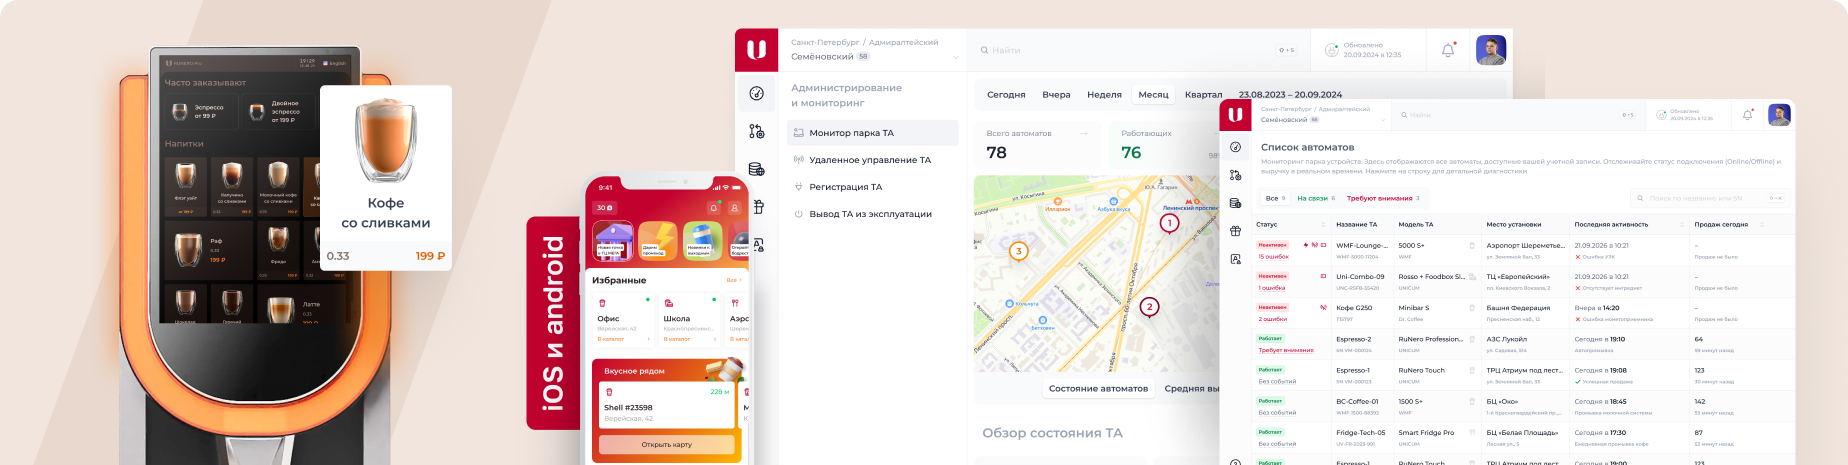This screenshot has width=1848, height=465.
Task: Select 'Монитор парка ТА' menu item
Action: 873,133
